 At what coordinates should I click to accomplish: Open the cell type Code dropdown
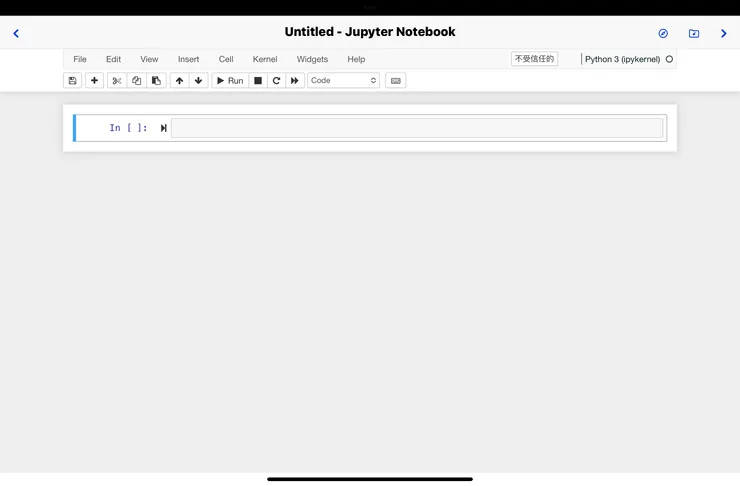pos(344,81)
